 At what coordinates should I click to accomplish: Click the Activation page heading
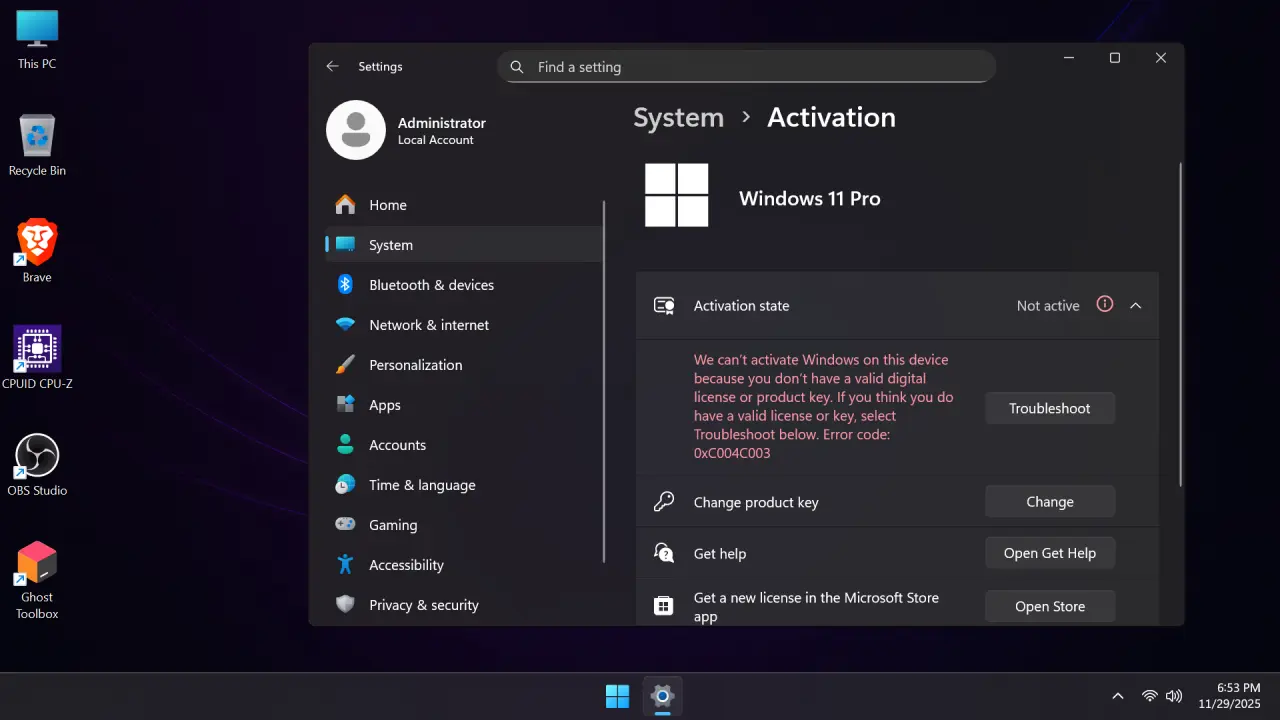click(831, 118)
